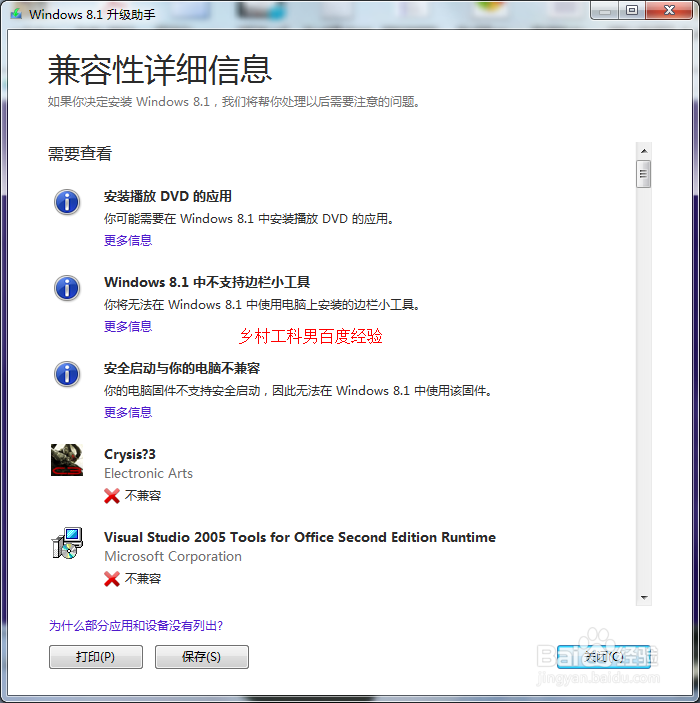The height and width of the screenshot is (703, 700).
Task: Click the 关闭(C) button
Action: click(x=604, y=657)
